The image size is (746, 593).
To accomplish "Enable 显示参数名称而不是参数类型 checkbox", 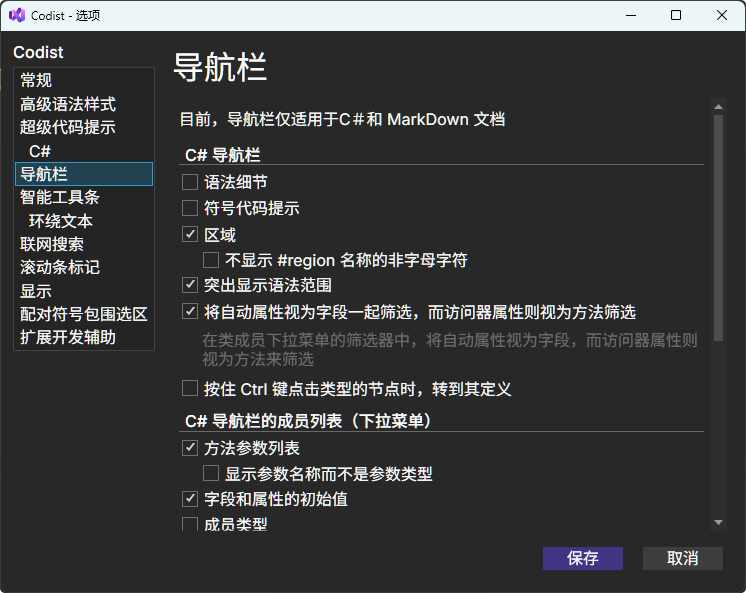I will click(211, 473).
